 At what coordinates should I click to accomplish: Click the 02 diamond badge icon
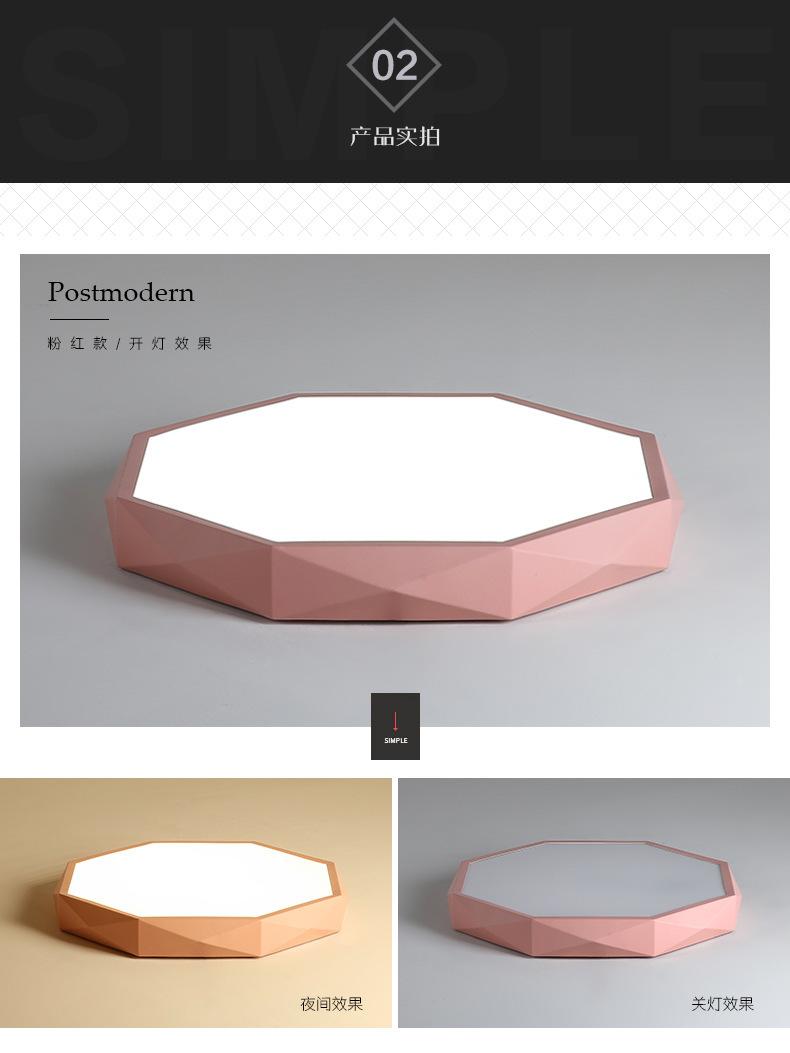pyautogui.click(x=394, y=65)
